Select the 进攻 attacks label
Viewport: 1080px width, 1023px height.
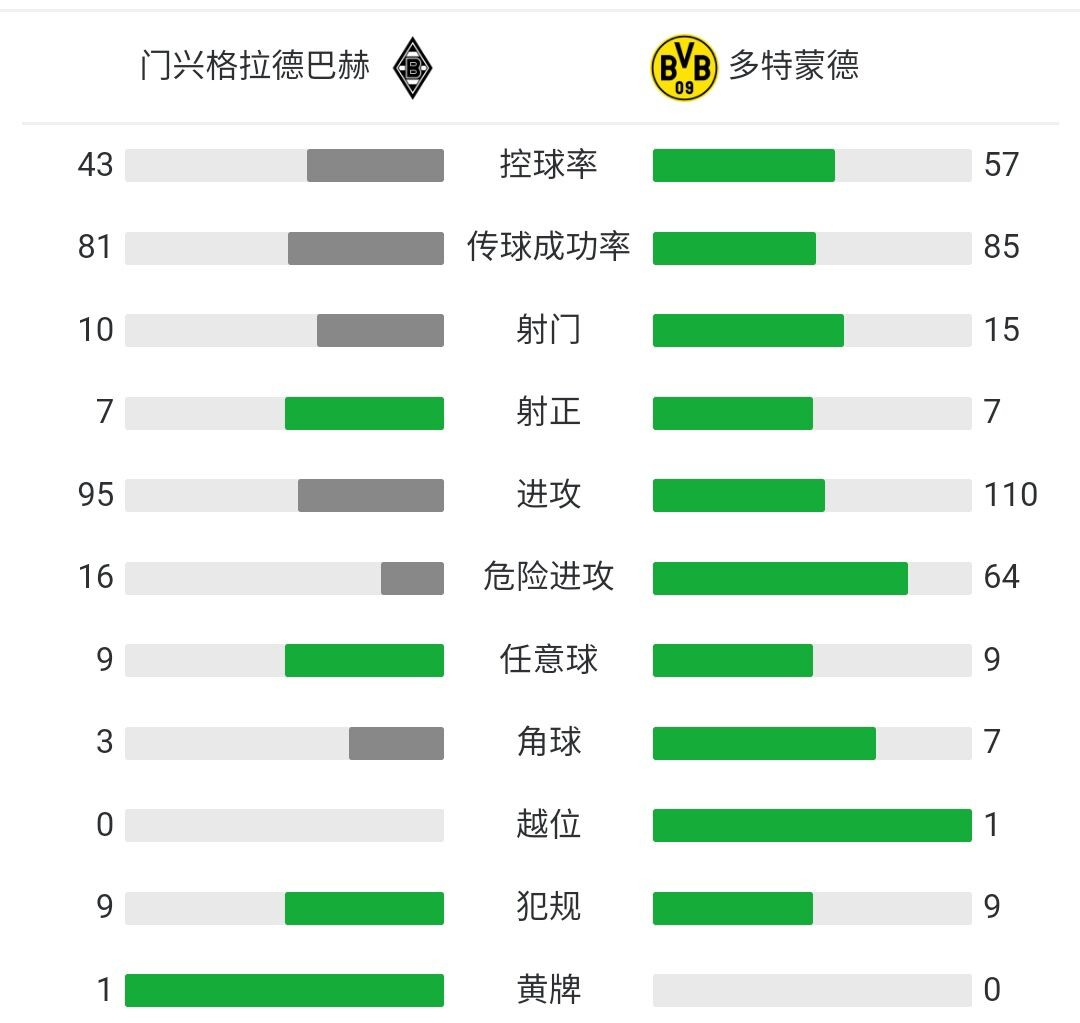click(x=548, y=495)
